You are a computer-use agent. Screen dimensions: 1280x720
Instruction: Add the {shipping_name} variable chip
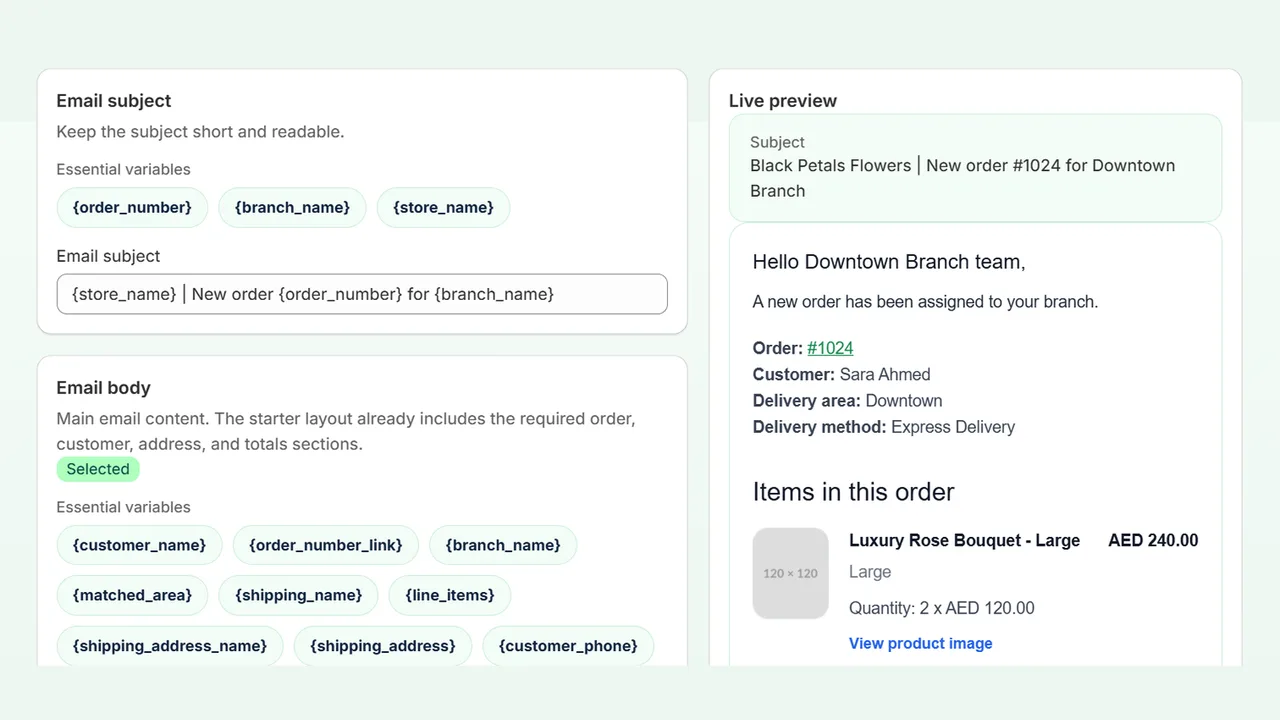click(298, 595)
